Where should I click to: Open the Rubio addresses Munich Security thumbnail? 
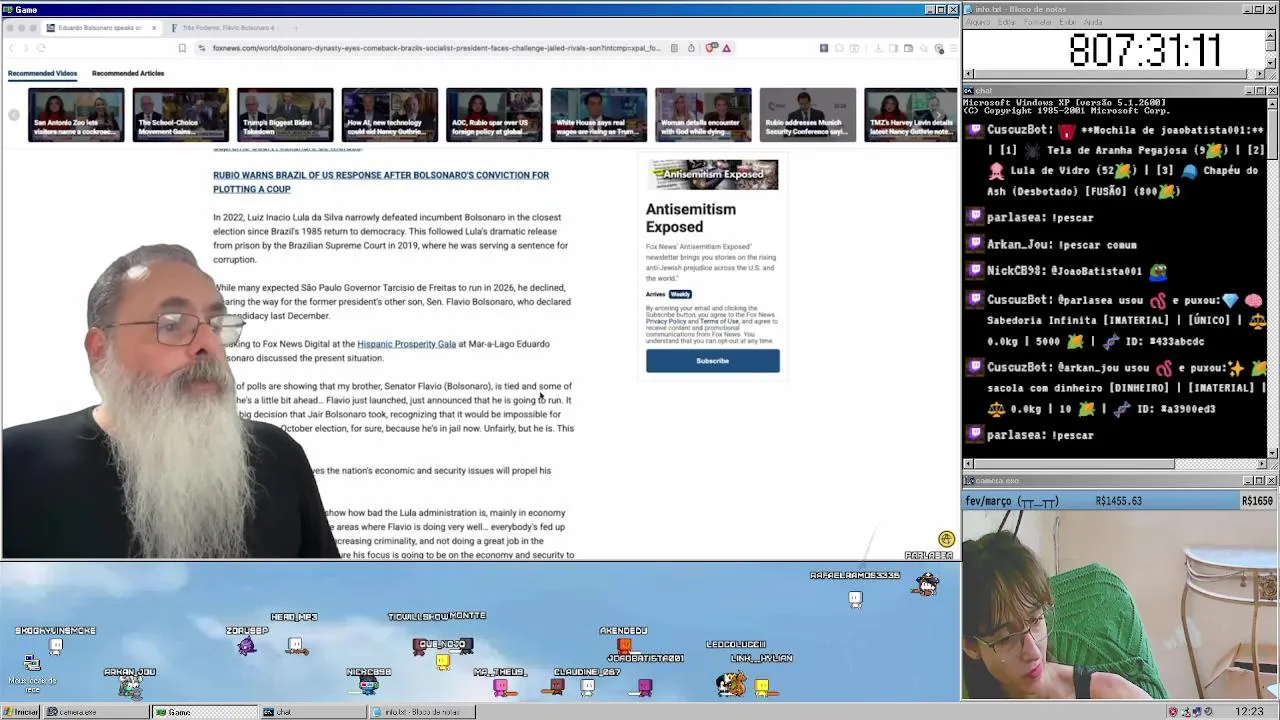coord(807,115)
